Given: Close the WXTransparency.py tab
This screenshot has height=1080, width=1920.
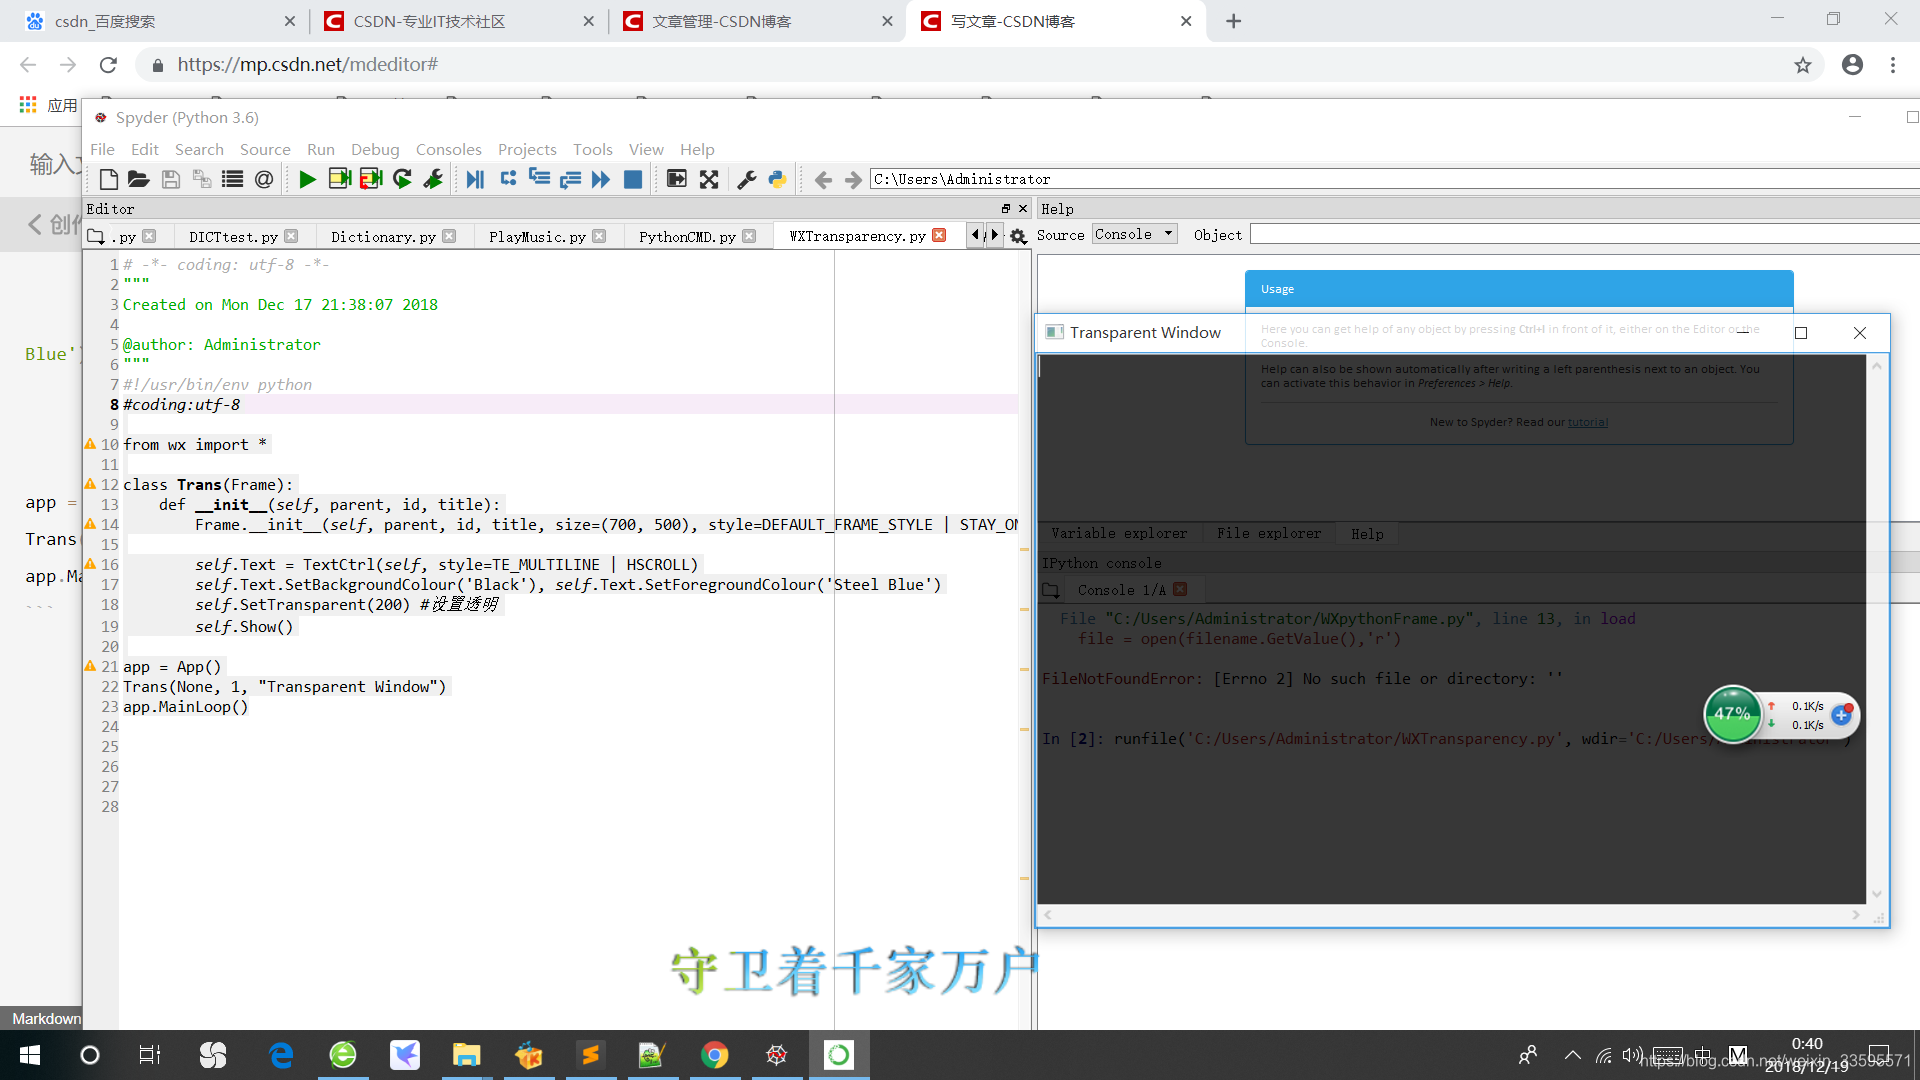Looking at the screenshot, I should pyautogui.click(x=938, y=235).
